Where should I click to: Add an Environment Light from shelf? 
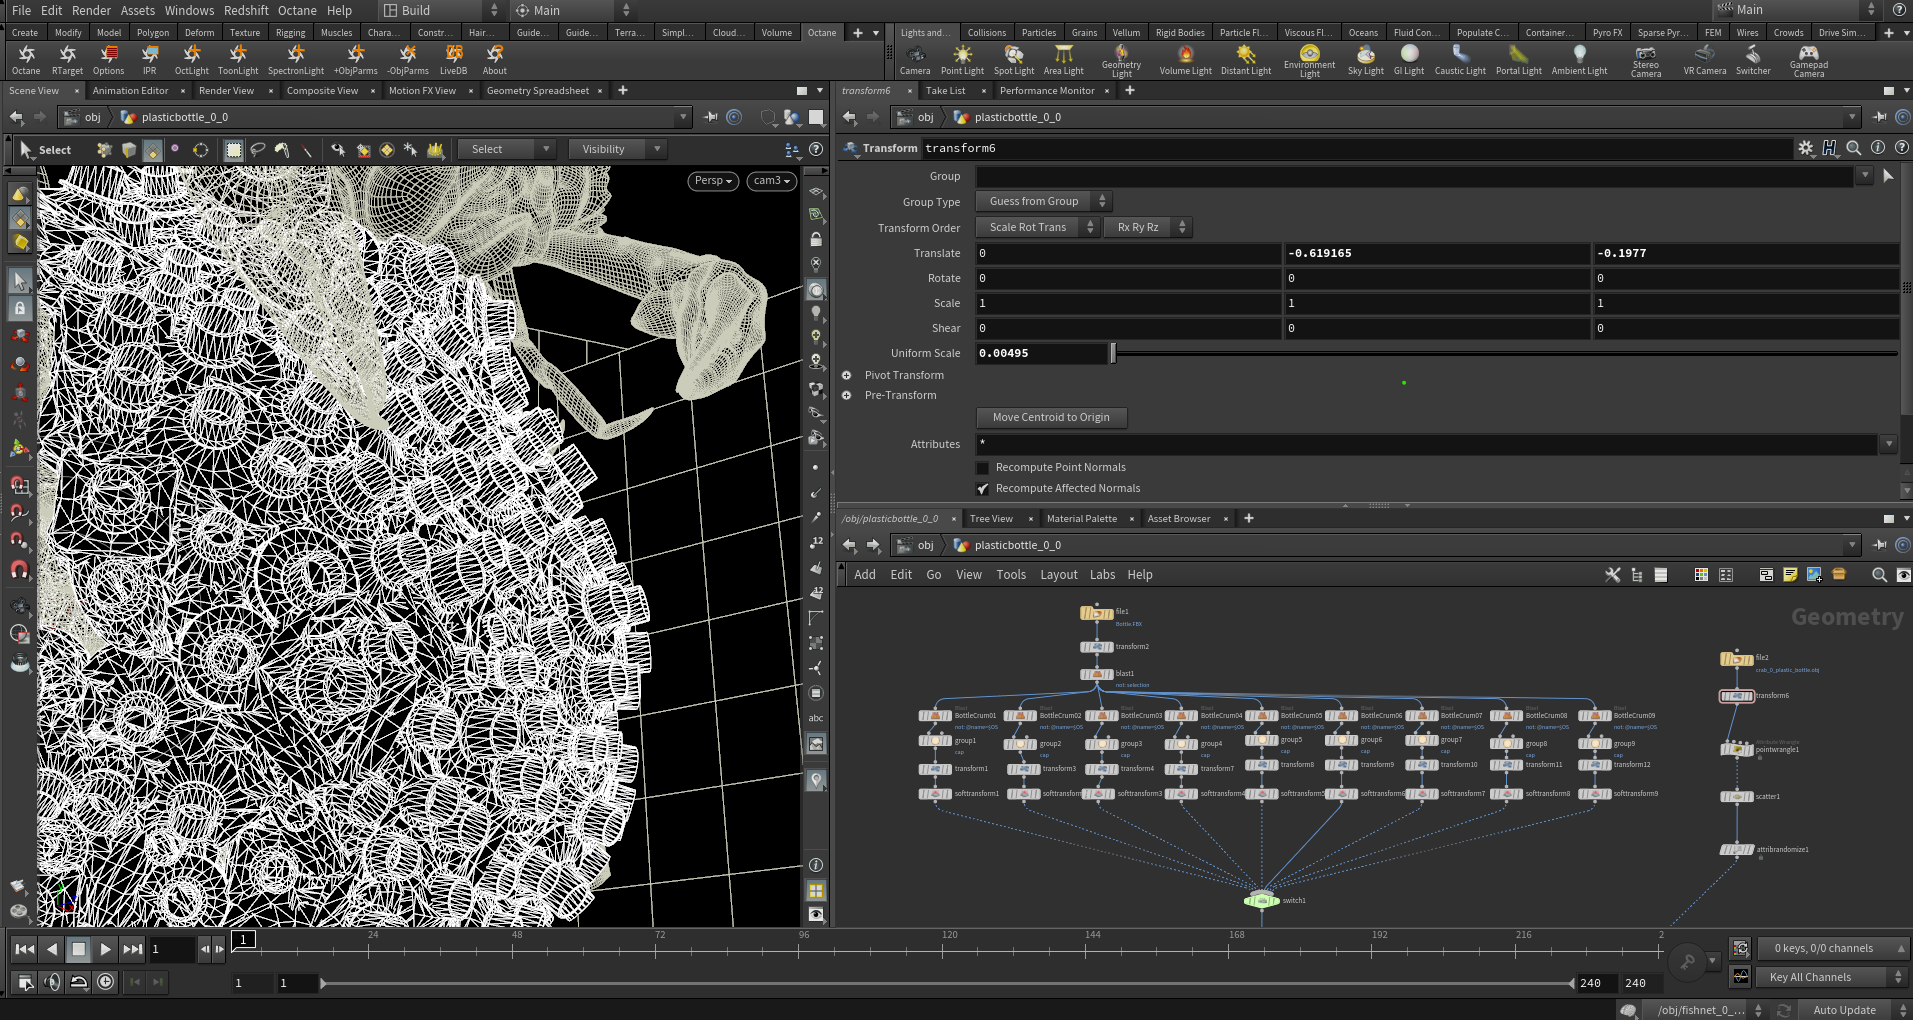[1309, 58]
